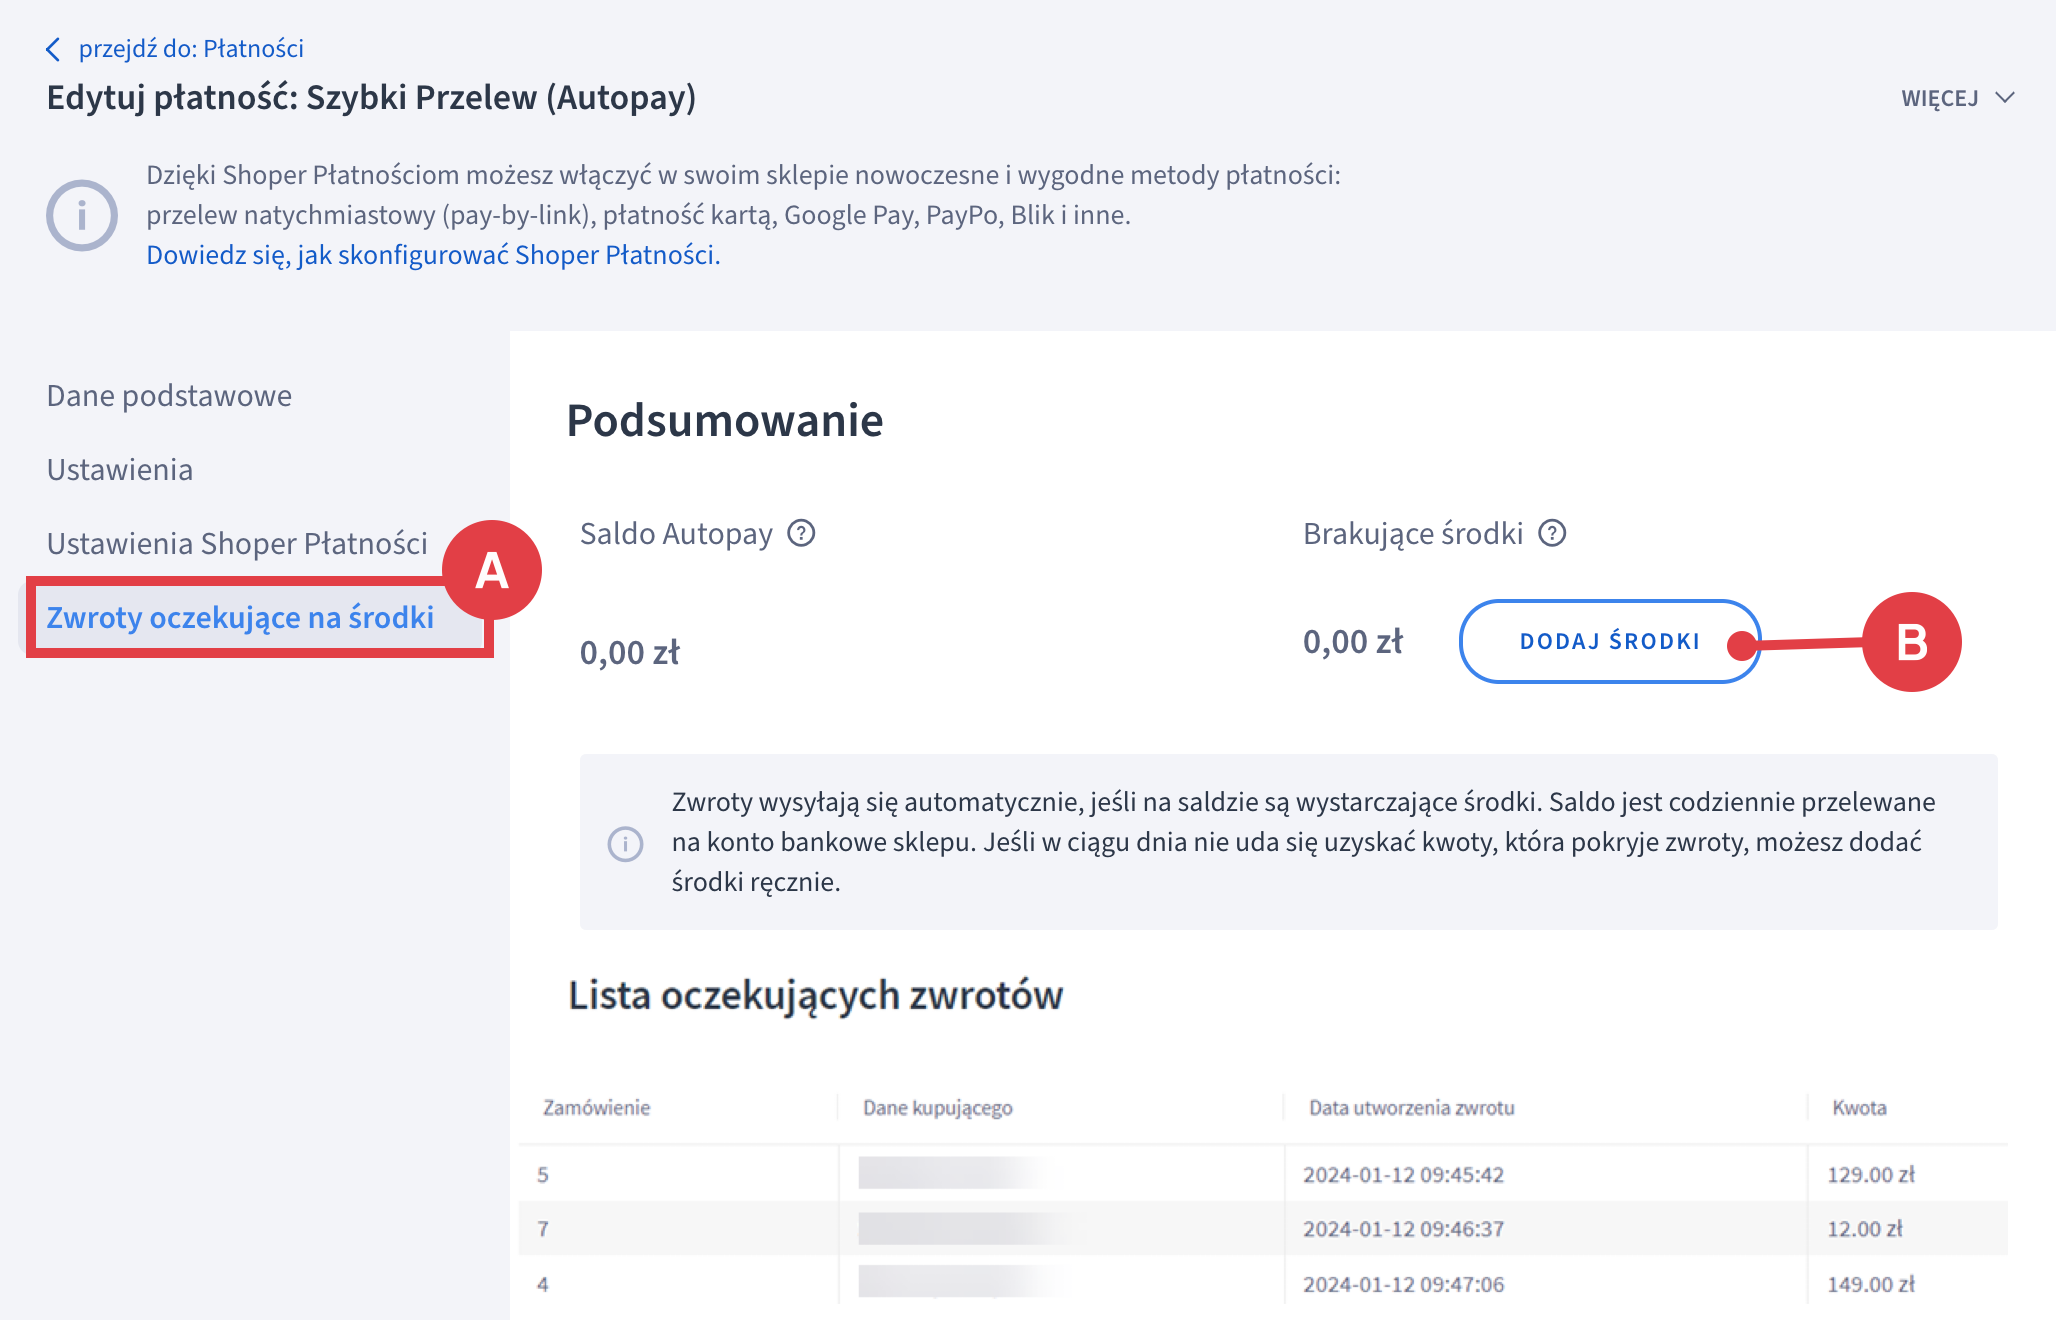Click help icon beside Brakujące środki
2056x1320 pixels.
point(1551,533)
